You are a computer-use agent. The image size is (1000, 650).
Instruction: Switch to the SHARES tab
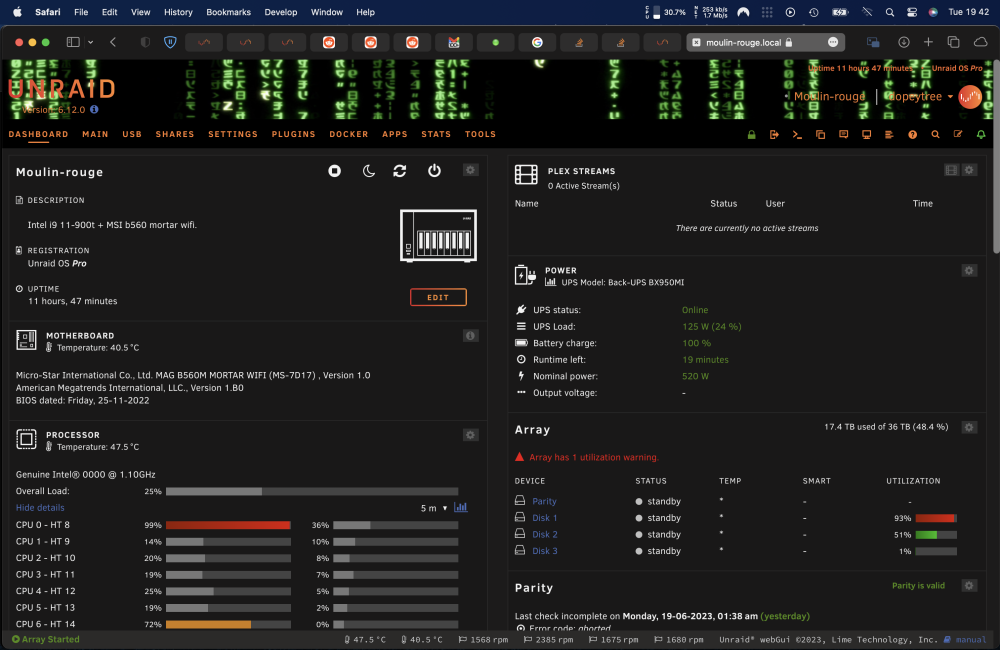(x=175, y=134)
